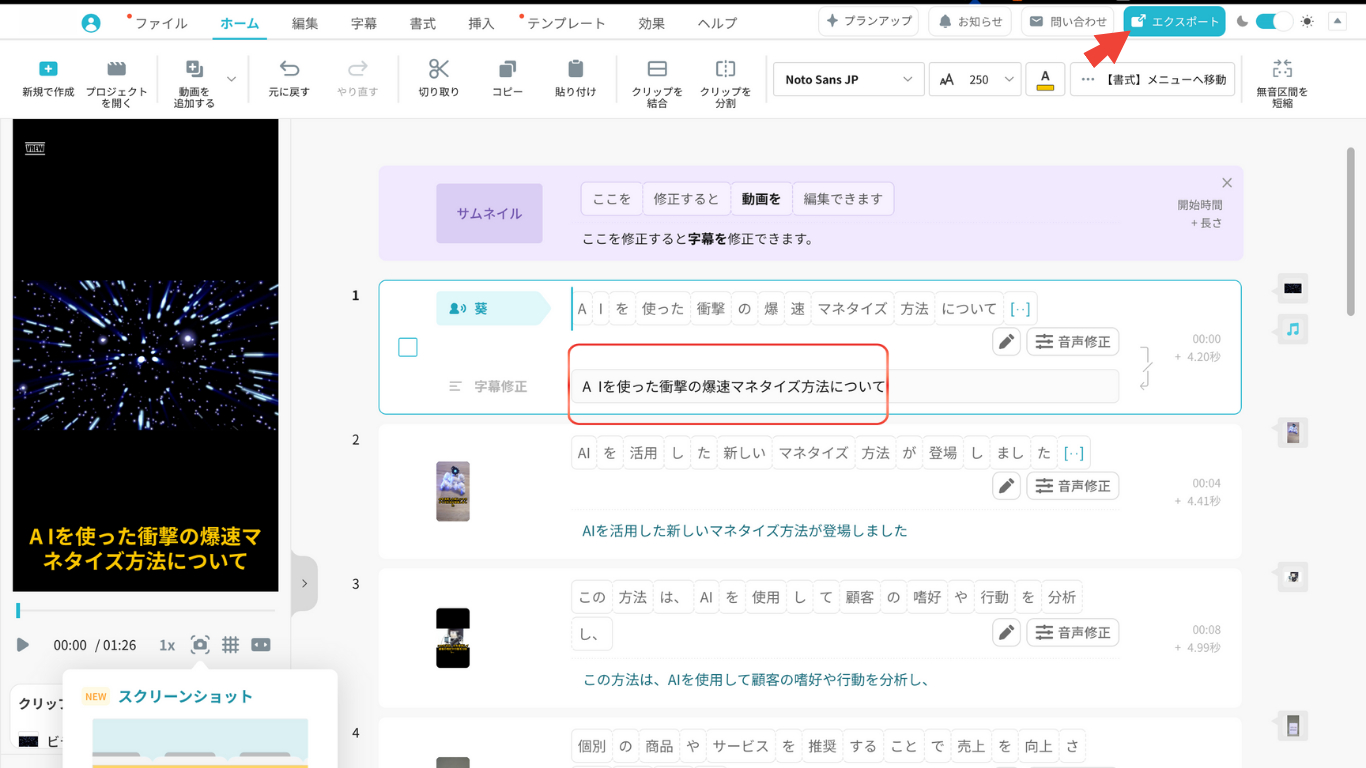This screenshot has width=1366, height=768.
Task: Open the font color swatch A
Action: click(1045, 79)
